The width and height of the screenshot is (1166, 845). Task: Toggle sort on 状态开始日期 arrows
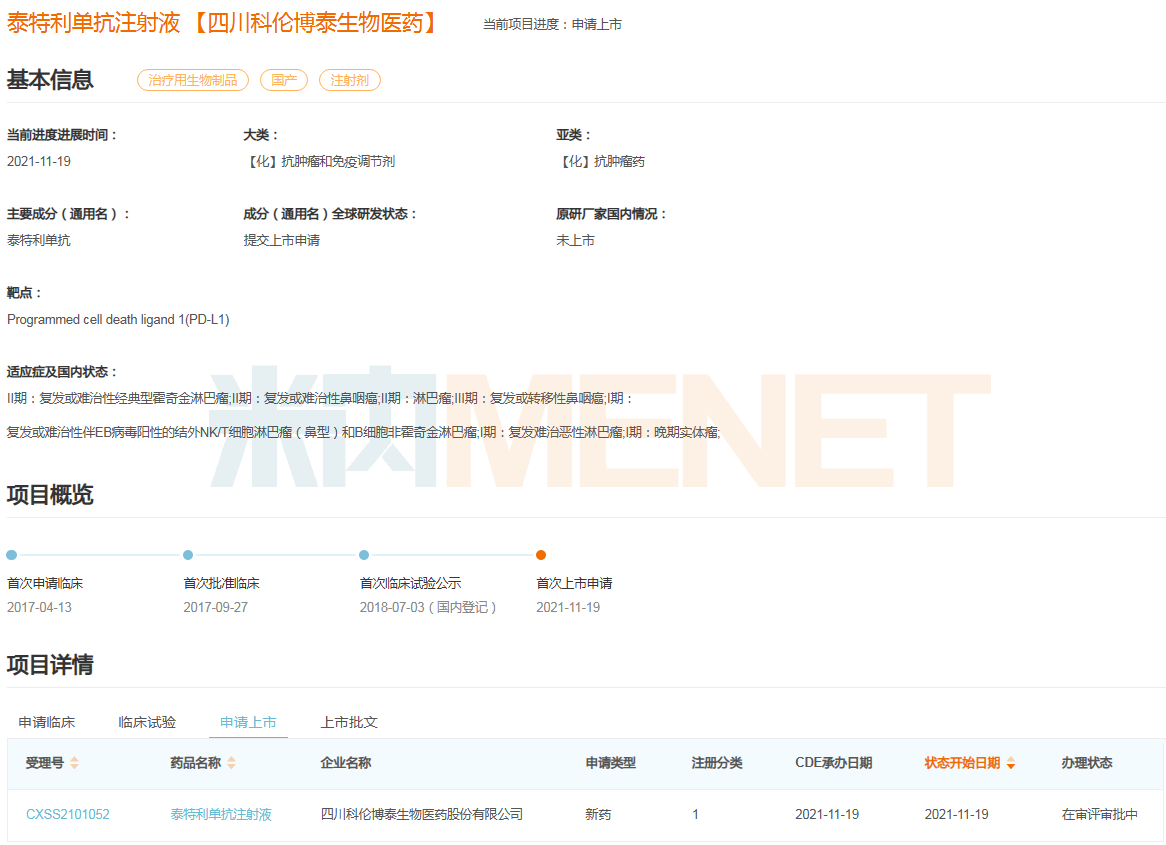(1011, 763)
